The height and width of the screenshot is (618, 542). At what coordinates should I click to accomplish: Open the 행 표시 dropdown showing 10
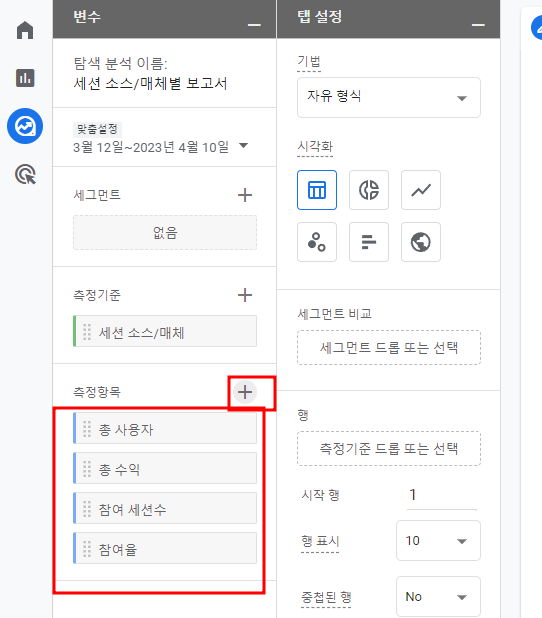coord(438,541)
